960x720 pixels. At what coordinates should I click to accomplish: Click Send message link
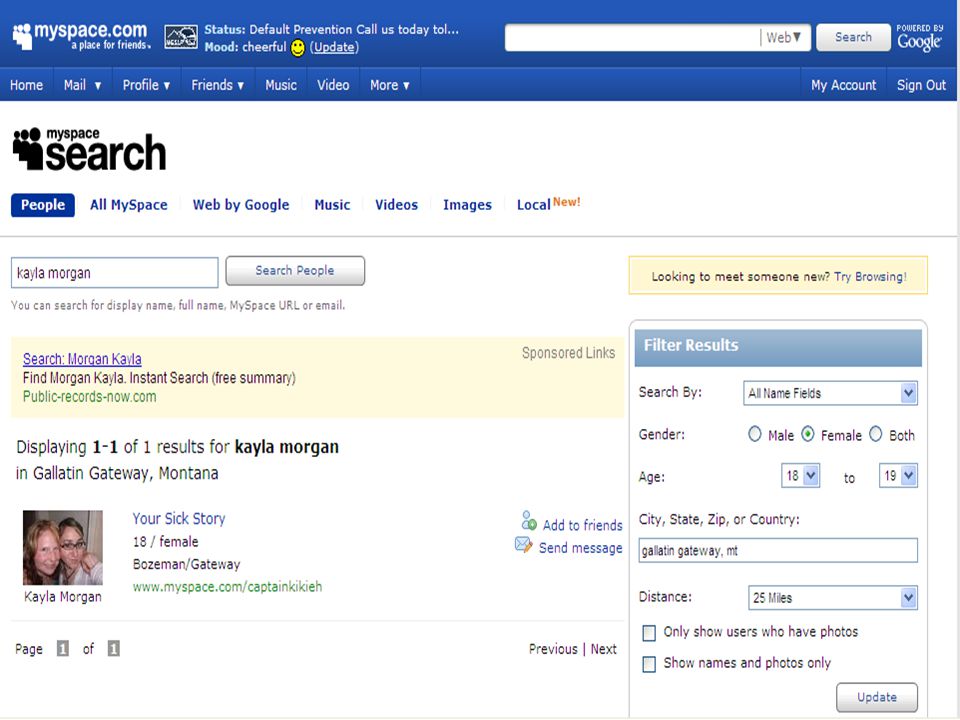(580, 548)
